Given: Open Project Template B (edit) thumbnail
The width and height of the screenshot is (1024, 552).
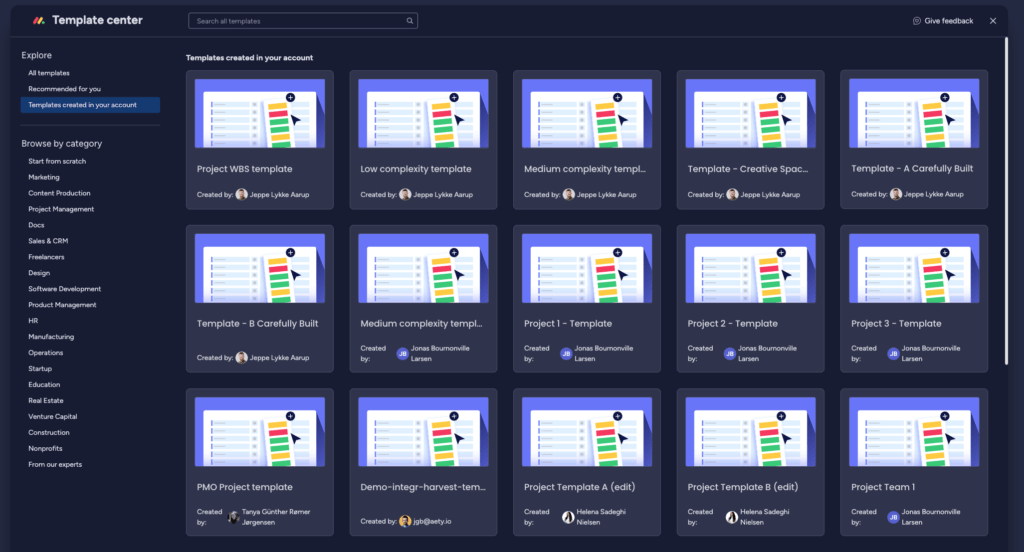Looking at the screenshot, I should coord(750,432).
